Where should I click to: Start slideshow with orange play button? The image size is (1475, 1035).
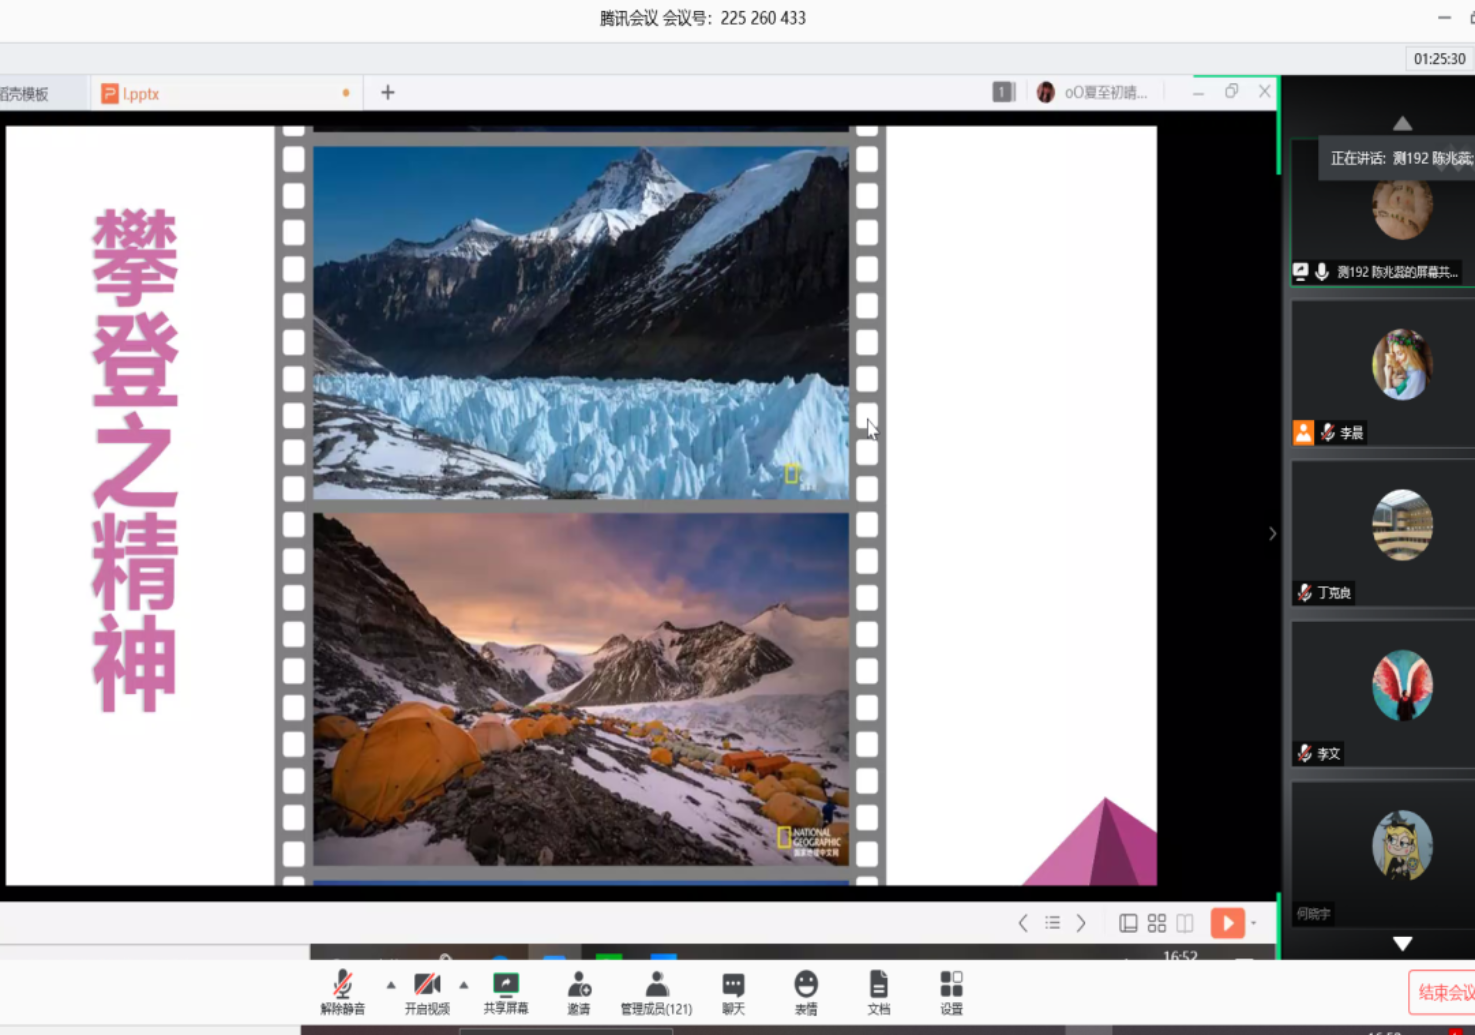coord(1227,923)
